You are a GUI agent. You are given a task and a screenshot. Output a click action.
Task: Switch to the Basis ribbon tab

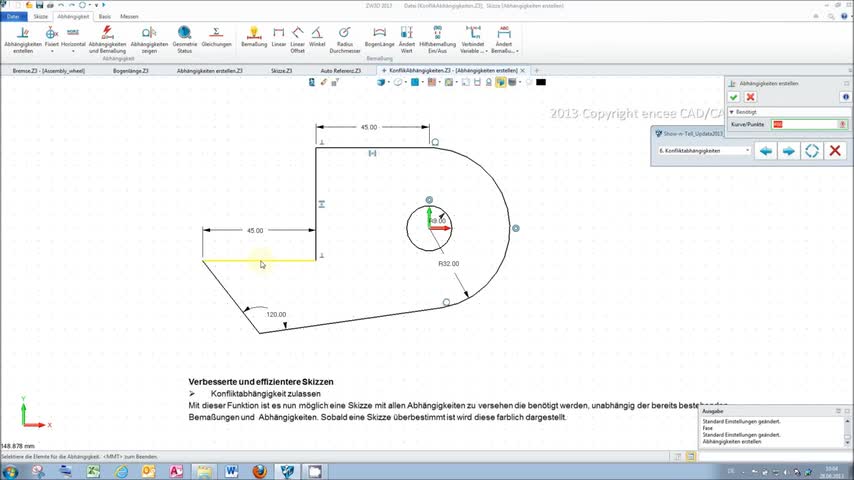(105, 16)
